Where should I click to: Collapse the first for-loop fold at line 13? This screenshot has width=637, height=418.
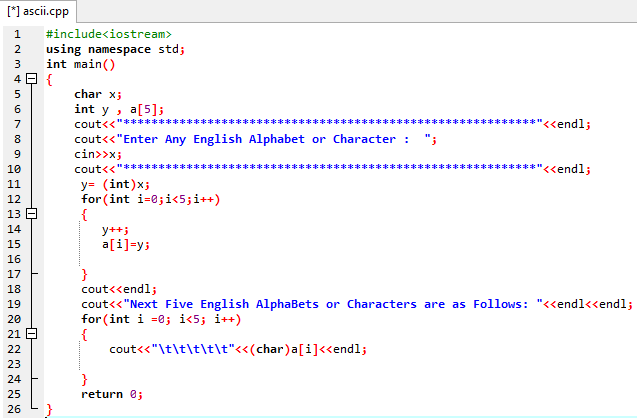pos(32,214)
